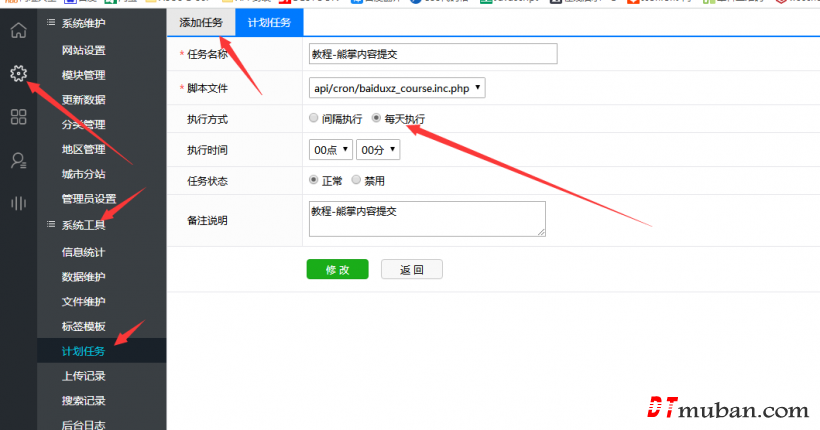Open the minute 00分 dropdown
The width and height of the screenshot is (820, 430).
[x=378, y=149]
